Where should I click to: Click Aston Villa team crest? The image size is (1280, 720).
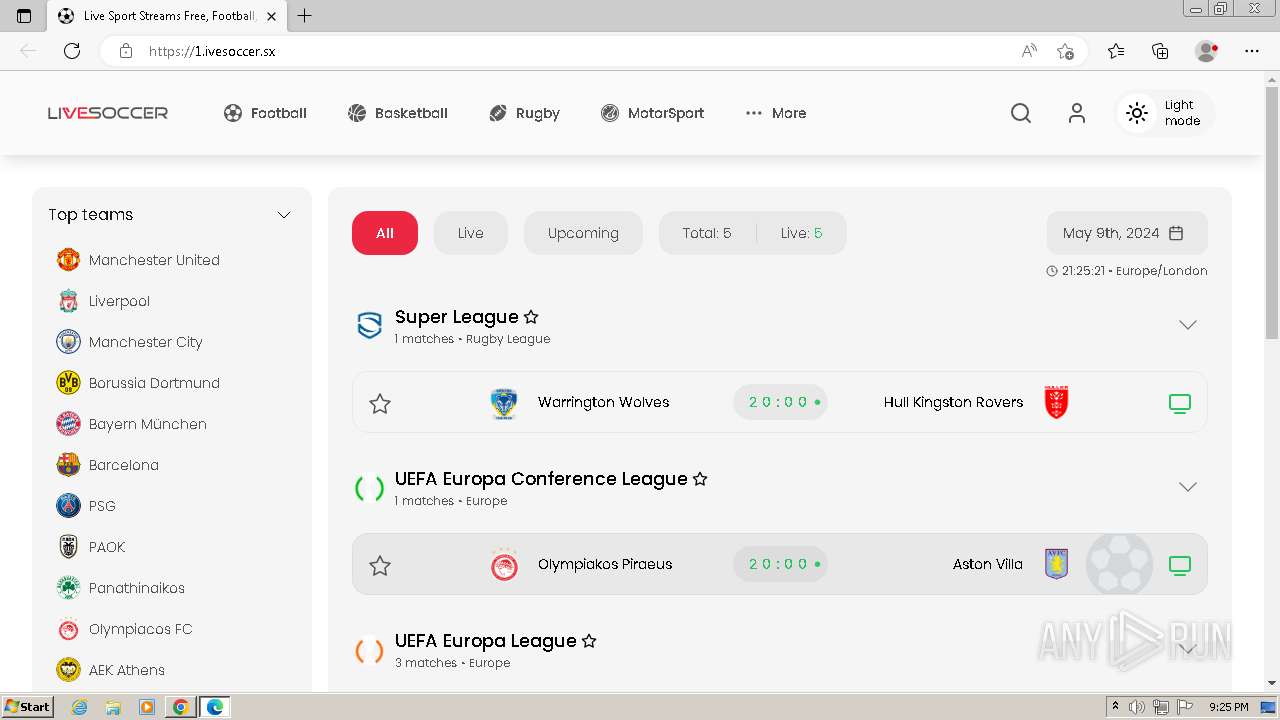(1056, 564)
